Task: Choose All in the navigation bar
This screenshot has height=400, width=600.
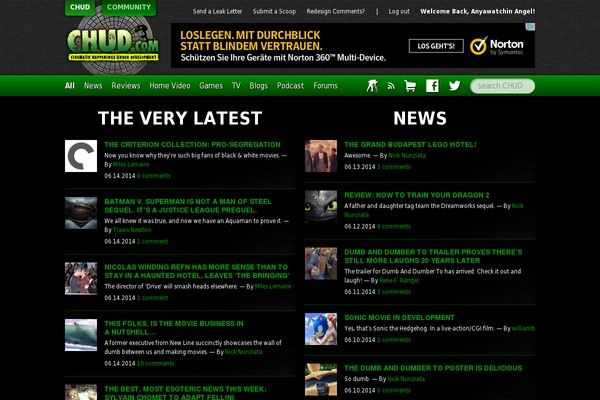Action: pyautogui.click(x=70, y=86)
